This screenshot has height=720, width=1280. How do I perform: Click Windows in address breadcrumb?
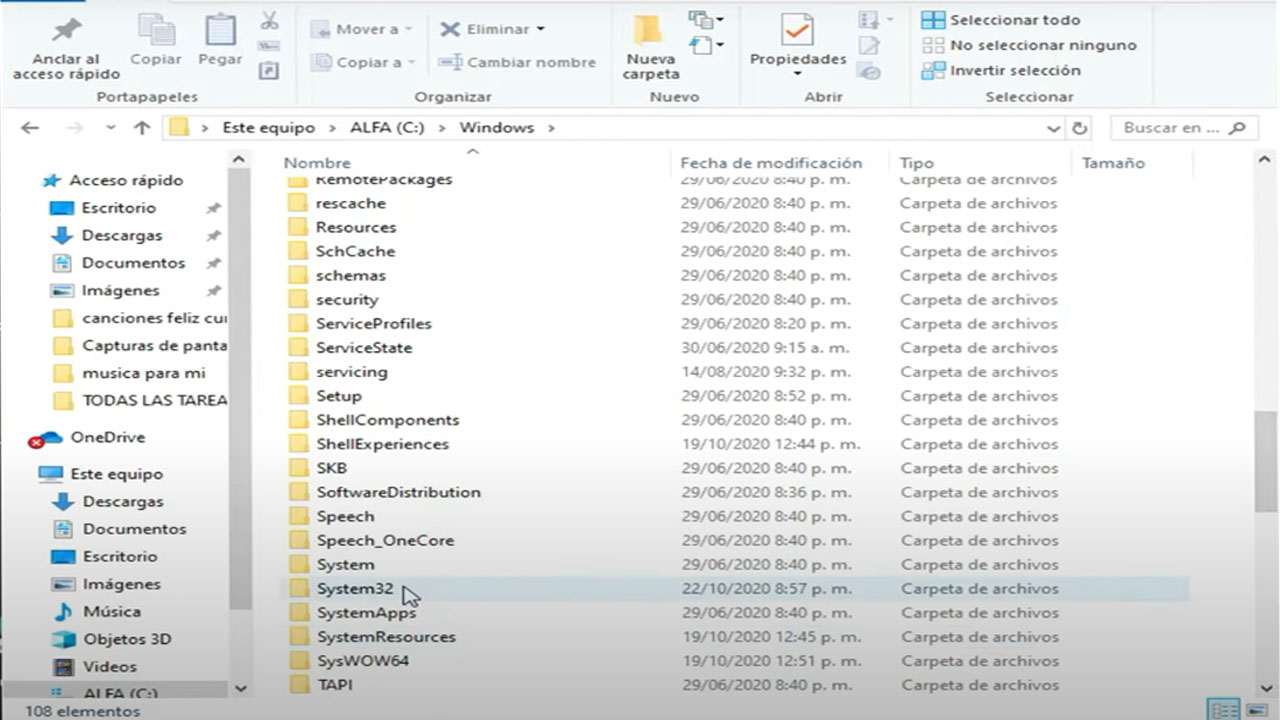pyautogui.click(x=496, y=128)
